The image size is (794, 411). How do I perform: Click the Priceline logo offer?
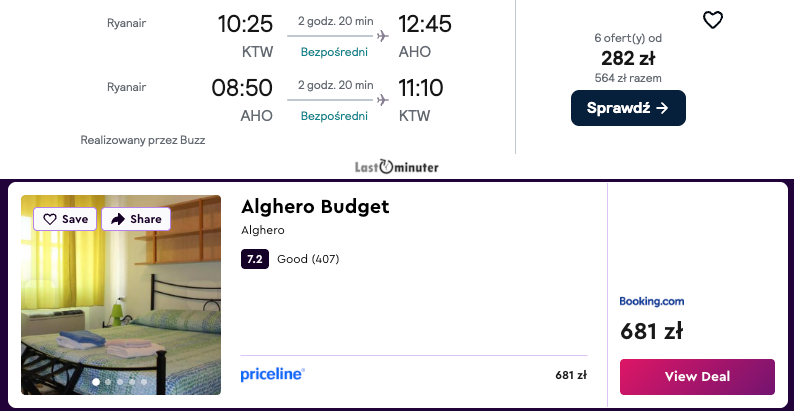(x=273, y=375)
